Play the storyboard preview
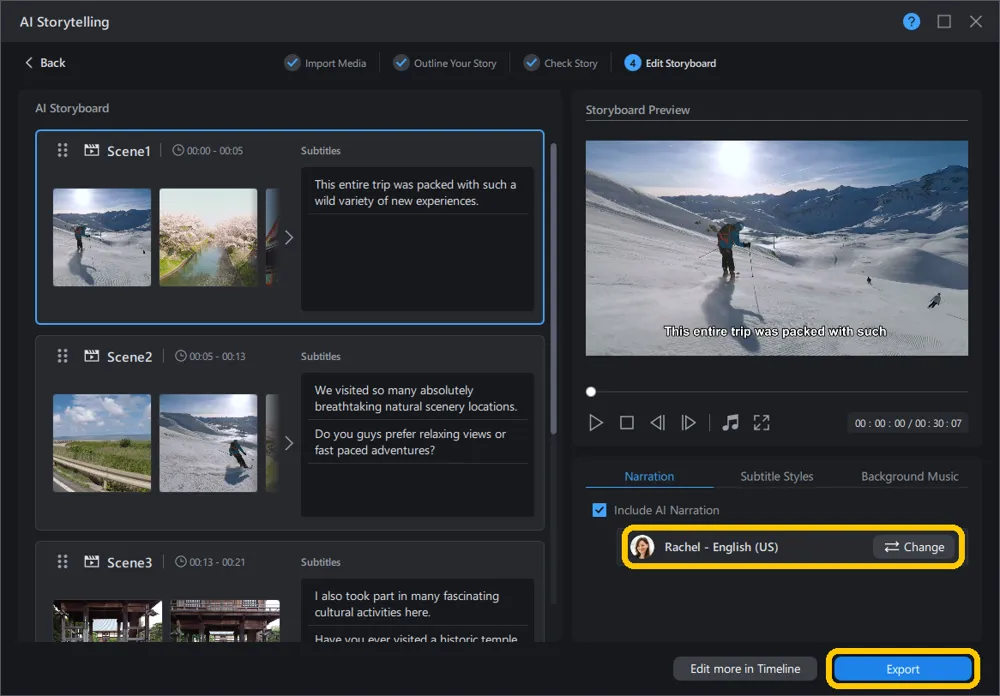The height and width of the screenshot is (696, 1000). click(x=596, y=423)
